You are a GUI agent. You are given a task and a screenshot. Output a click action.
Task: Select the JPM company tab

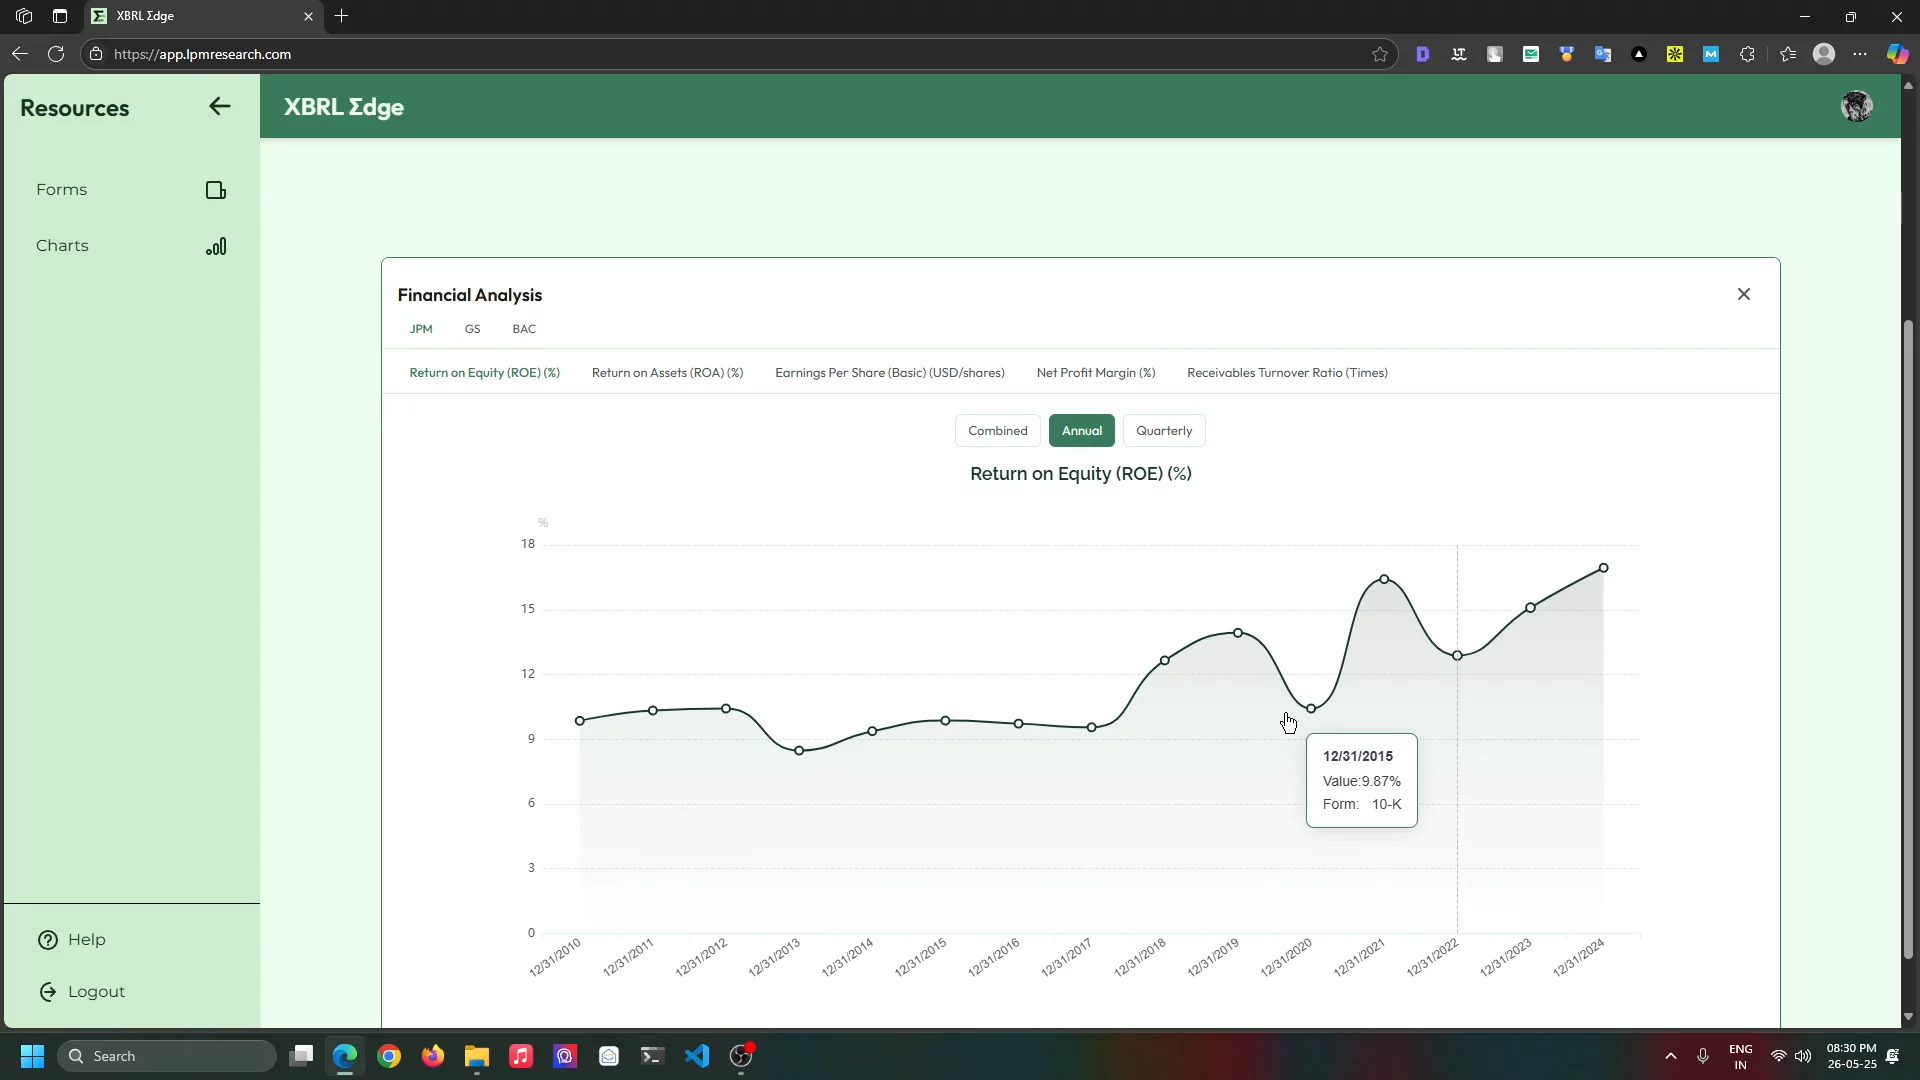click(421, 329)
